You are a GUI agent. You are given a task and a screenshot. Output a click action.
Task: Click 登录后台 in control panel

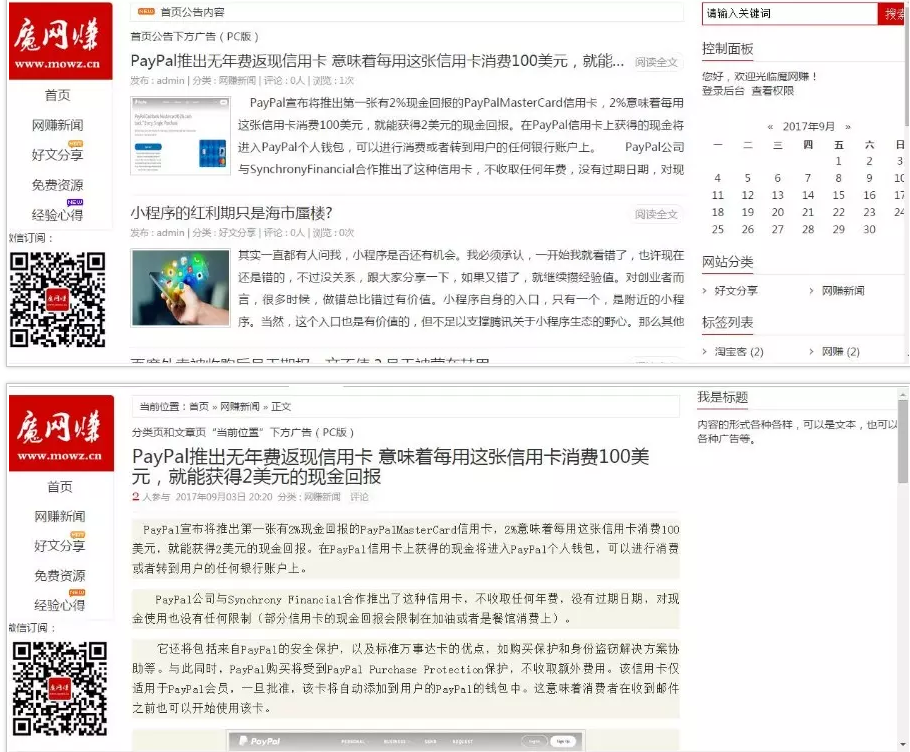723,91
